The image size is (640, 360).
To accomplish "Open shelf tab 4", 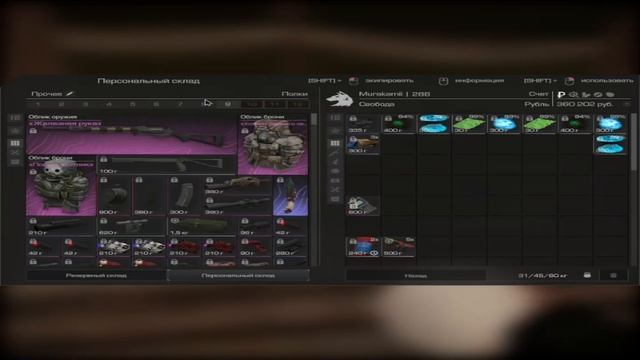I will [109, 104].
